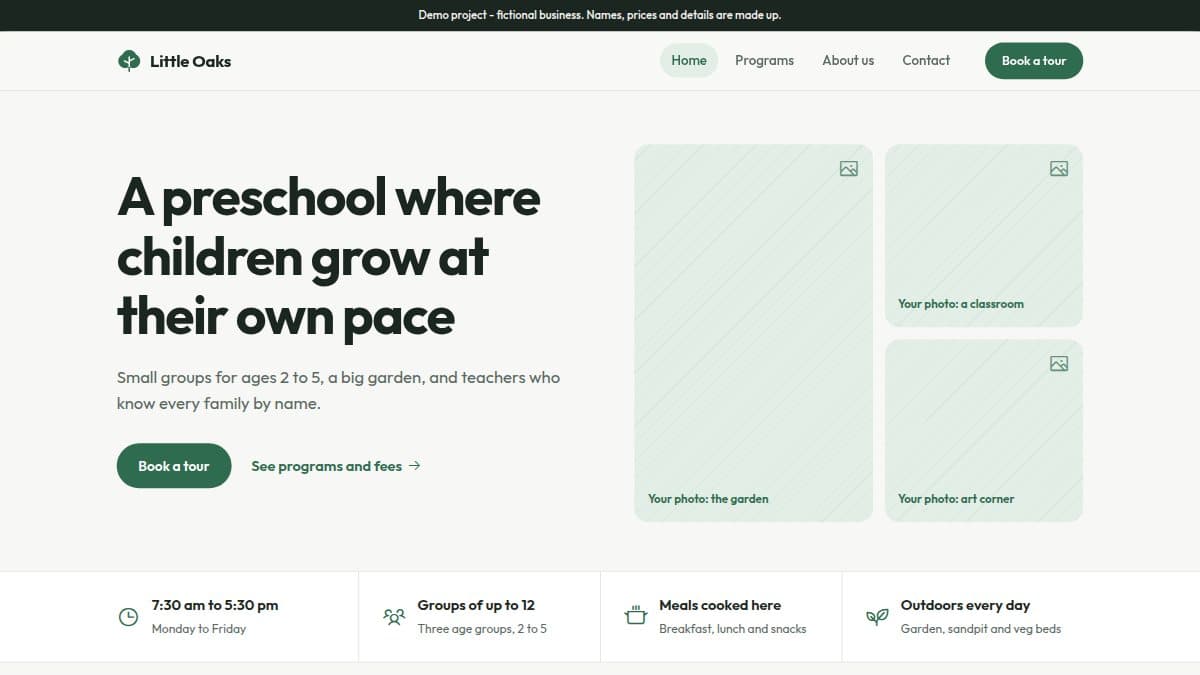Click the Little Oaks brand name
Viewport: 1200px width, 675px height.
(190, 61)
